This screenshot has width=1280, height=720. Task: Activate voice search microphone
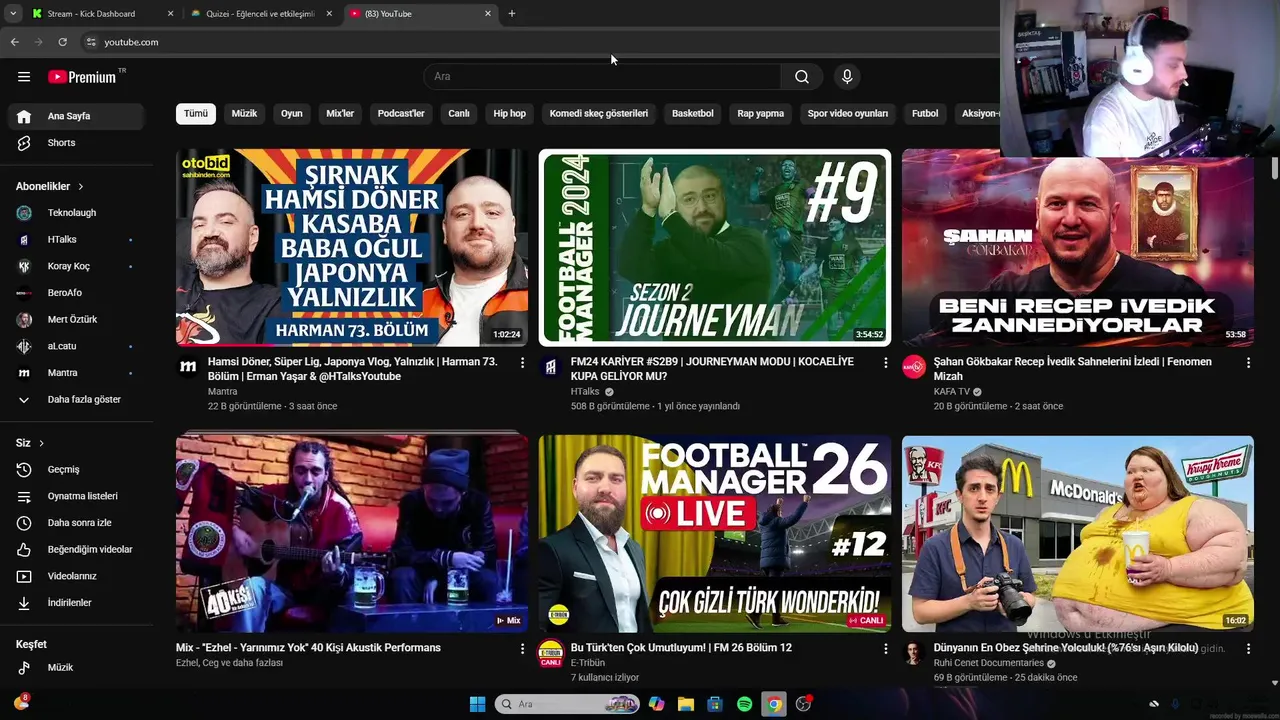pos(847,76)
